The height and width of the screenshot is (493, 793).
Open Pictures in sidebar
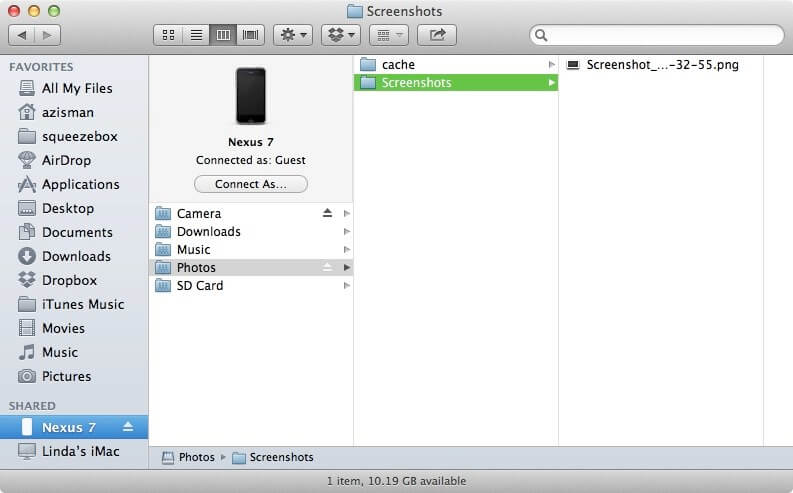(x=74, y=376)
